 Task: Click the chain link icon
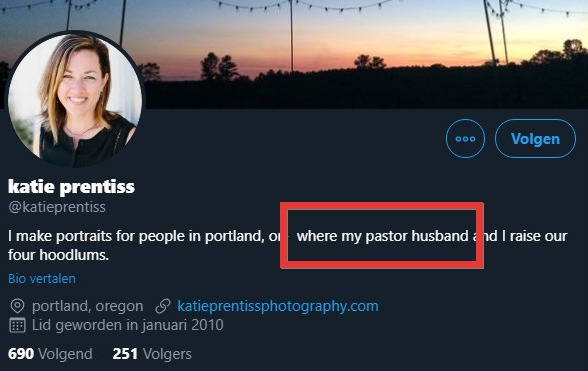pyautogui.click(x=163, y=306)
